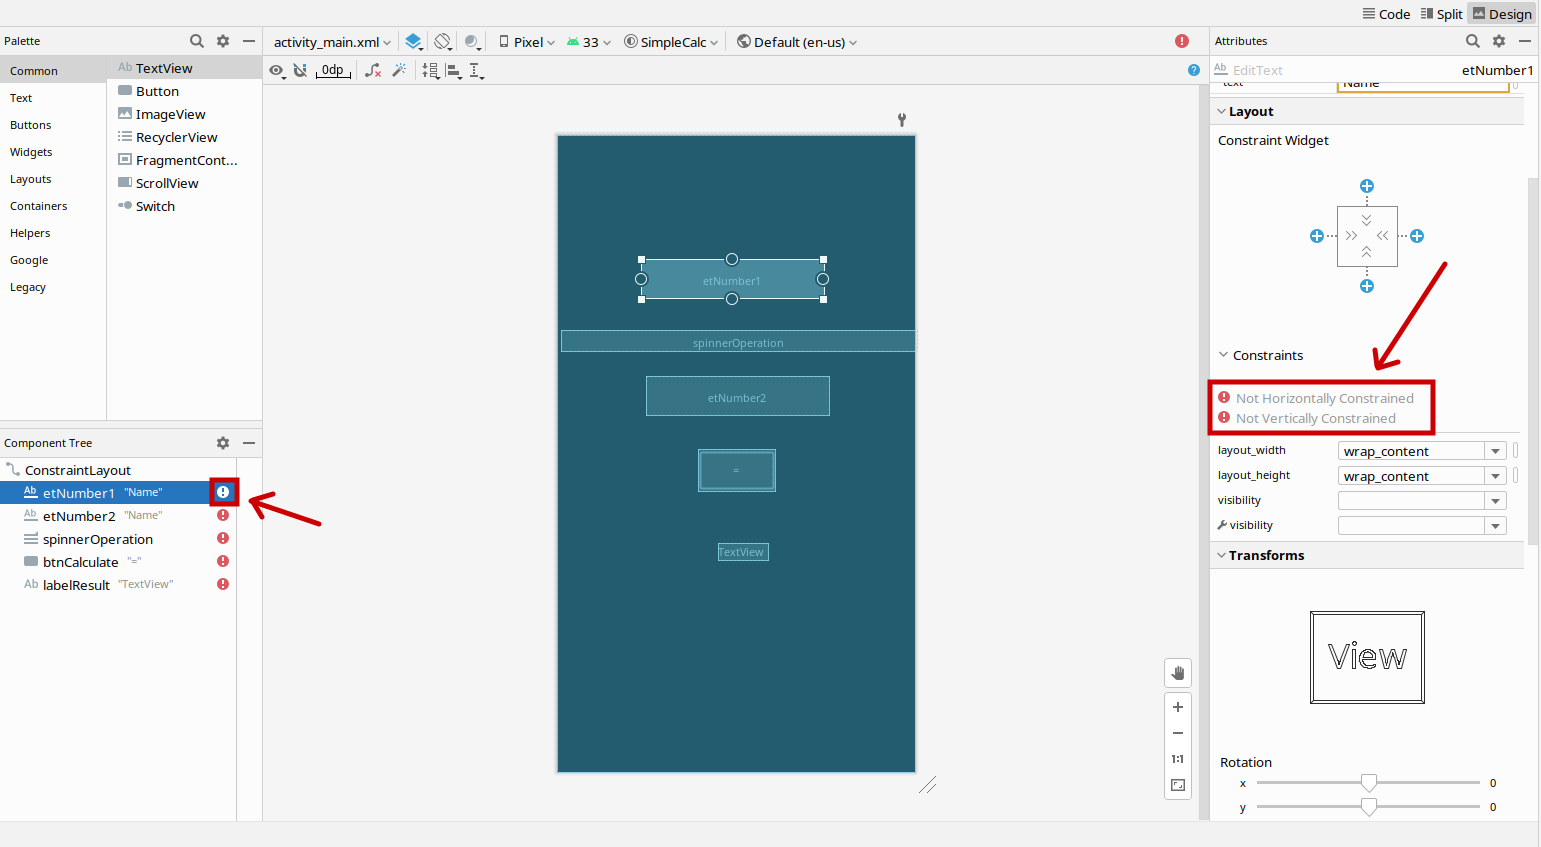1541x847 pixels.
Task: Select the Buttons category in Palette
Action: pos(30,124)
